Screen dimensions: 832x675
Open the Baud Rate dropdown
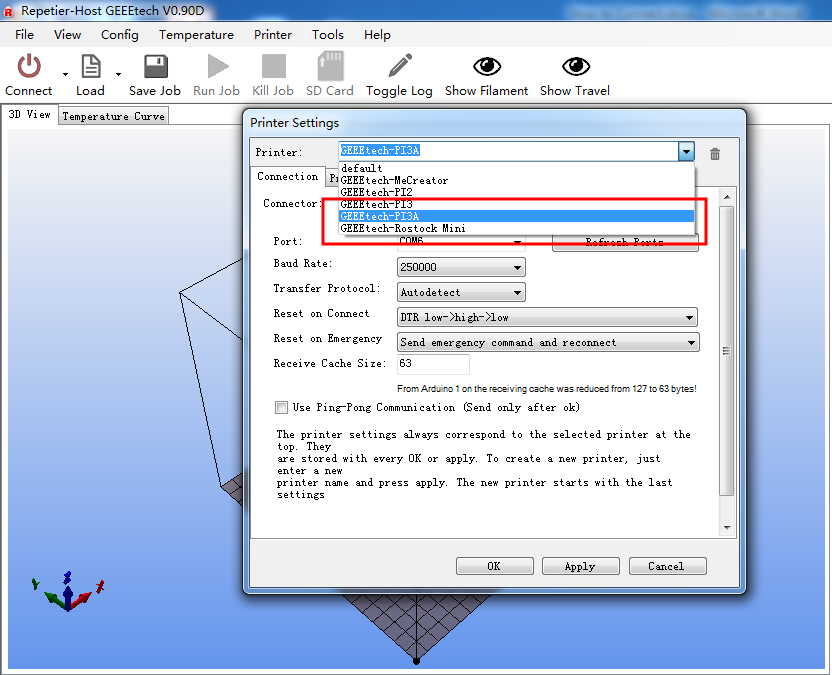(x=461, y=267)
